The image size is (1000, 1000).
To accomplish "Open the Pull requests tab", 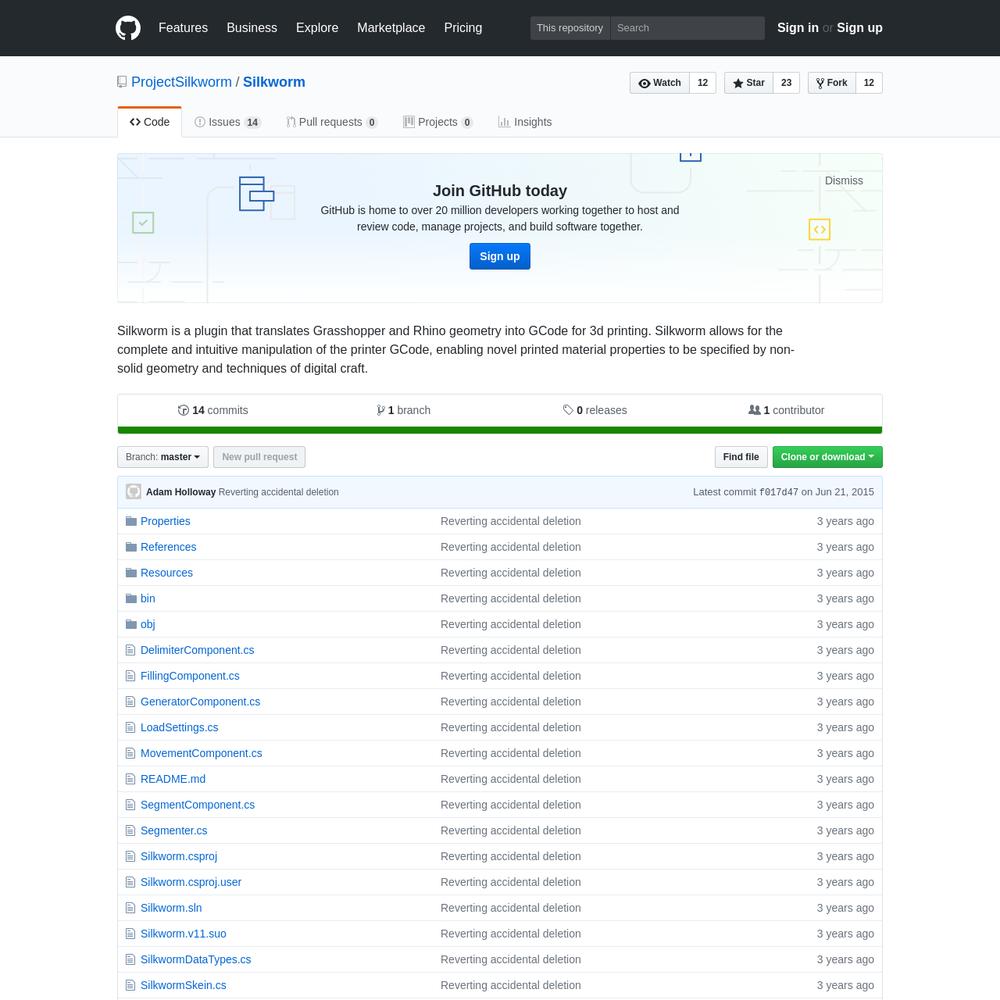I will [x=332, y=122].
